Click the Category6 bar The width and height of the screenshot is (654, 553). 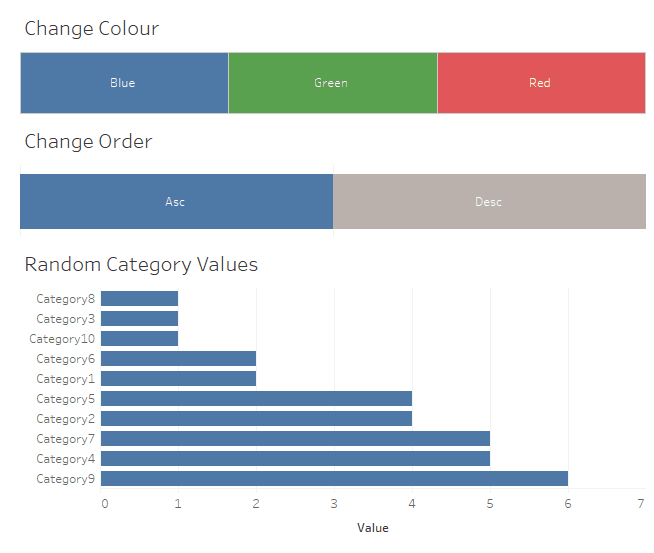tap(179, 359)
